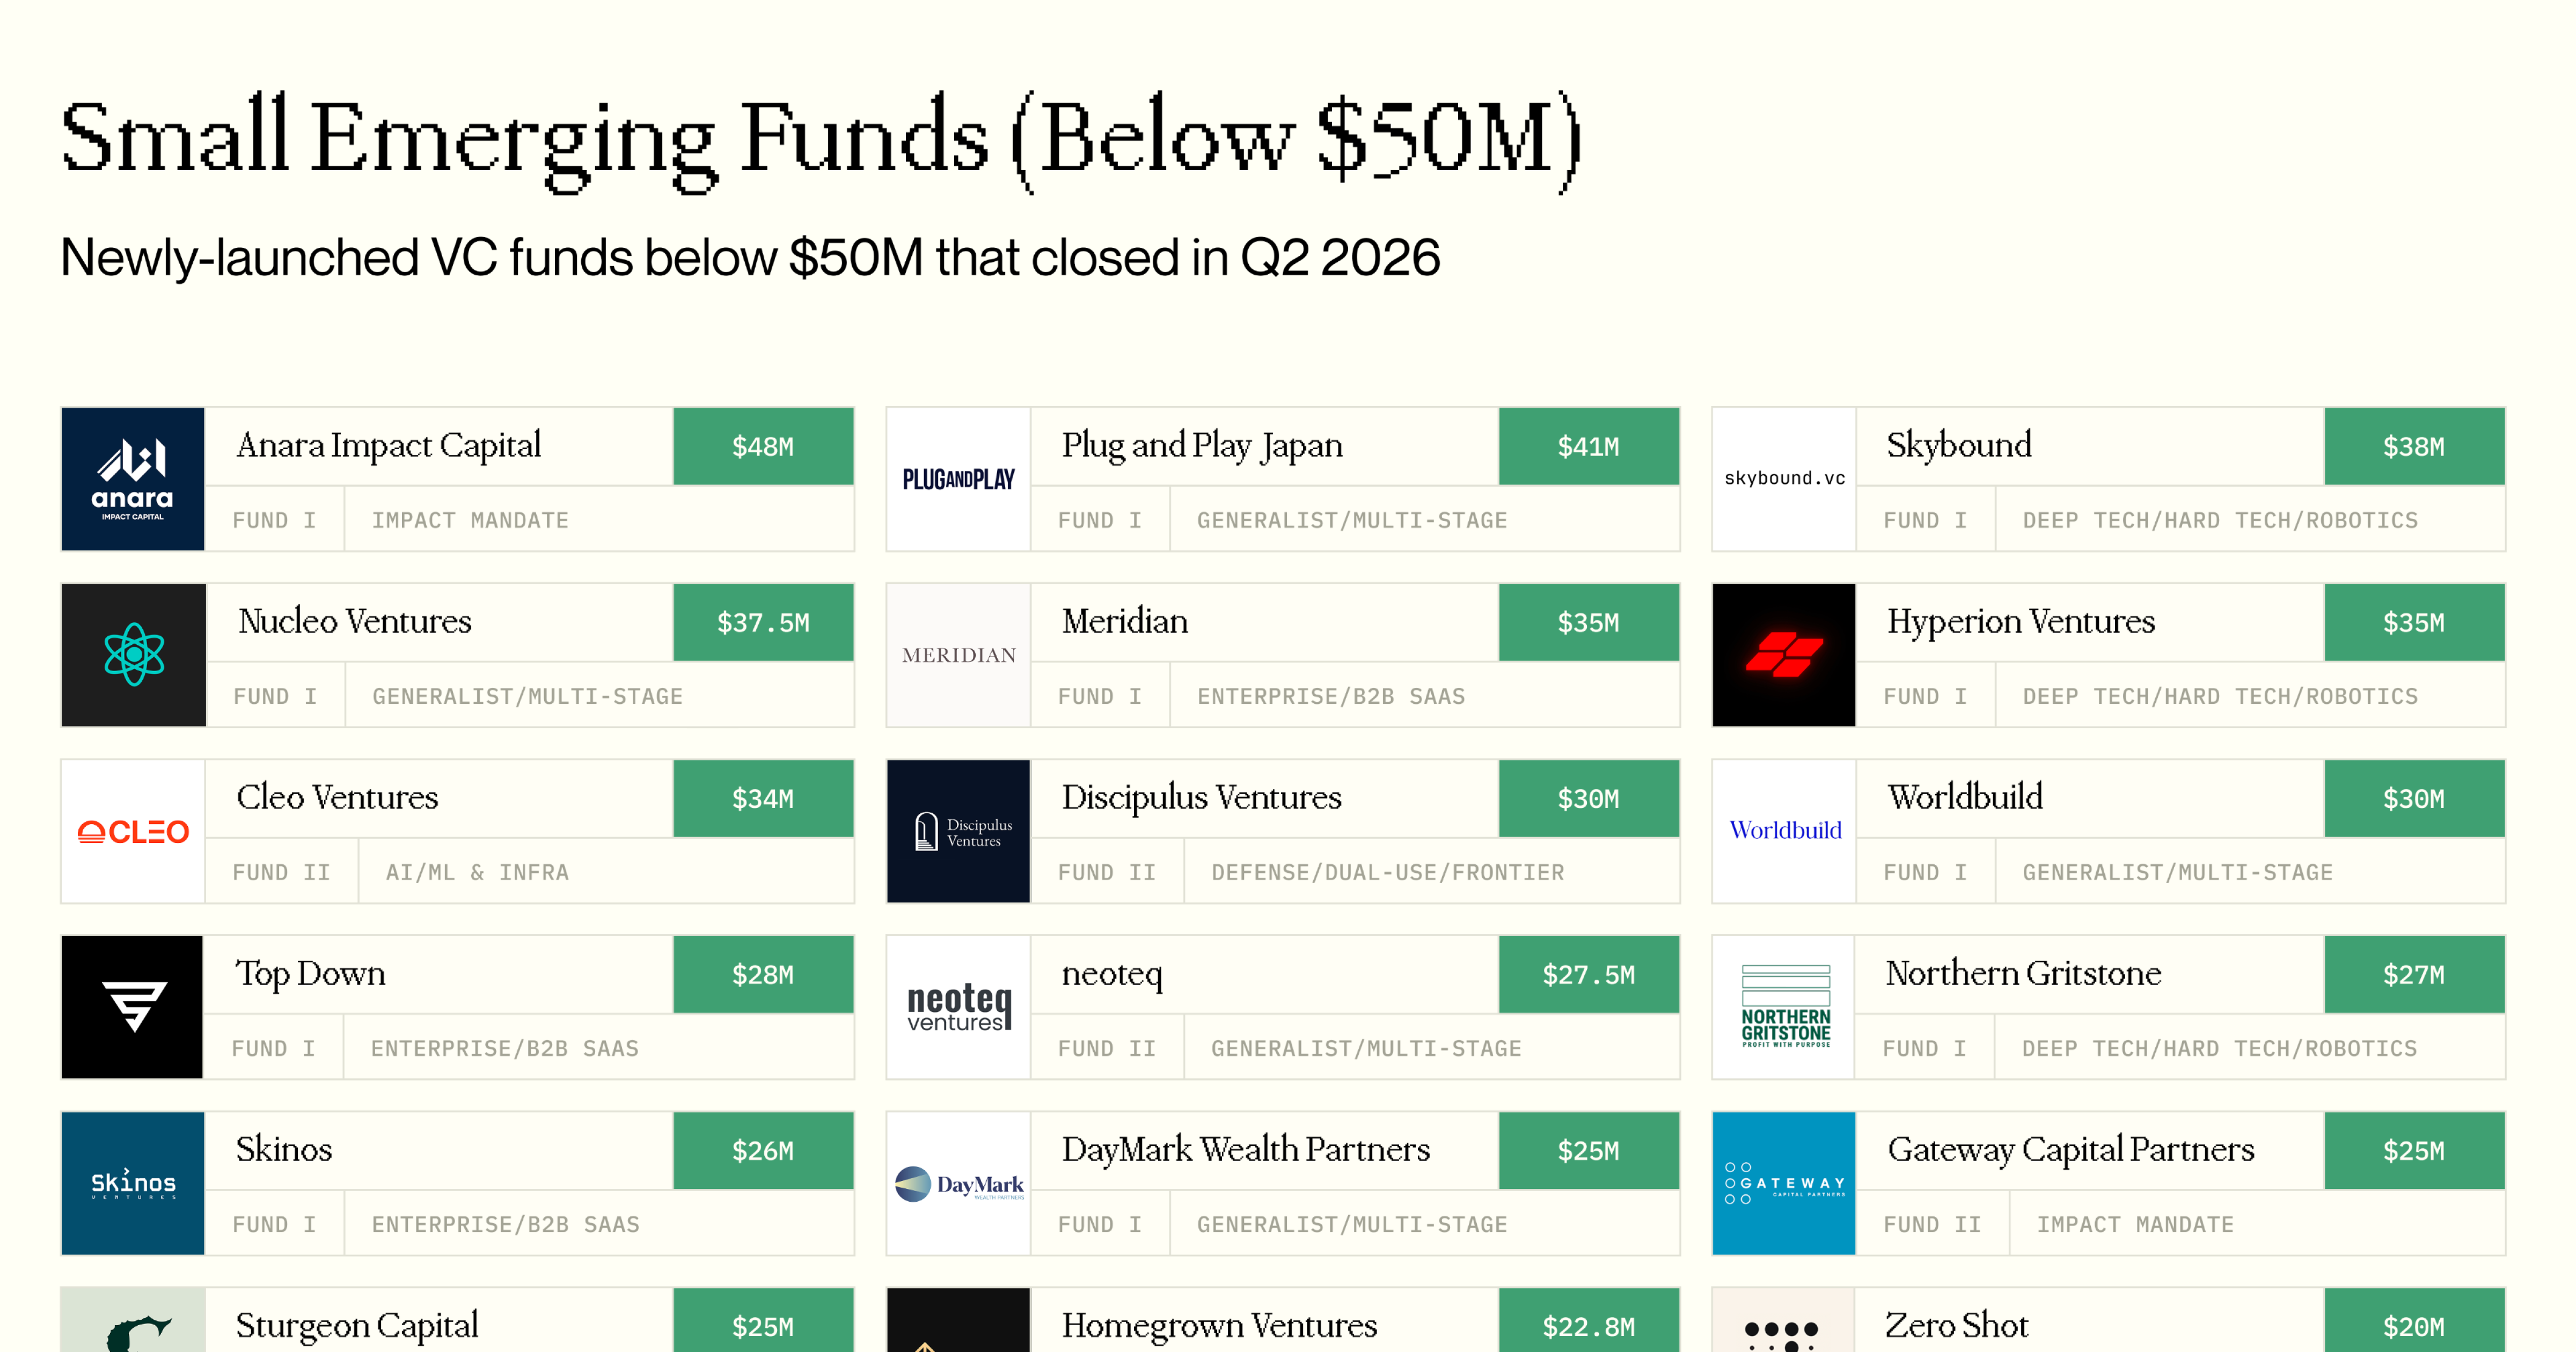This screenshot has width=2576, height=1352.
Task: Open the DayMark logo thumbnail
Action: coord(958,1183)
